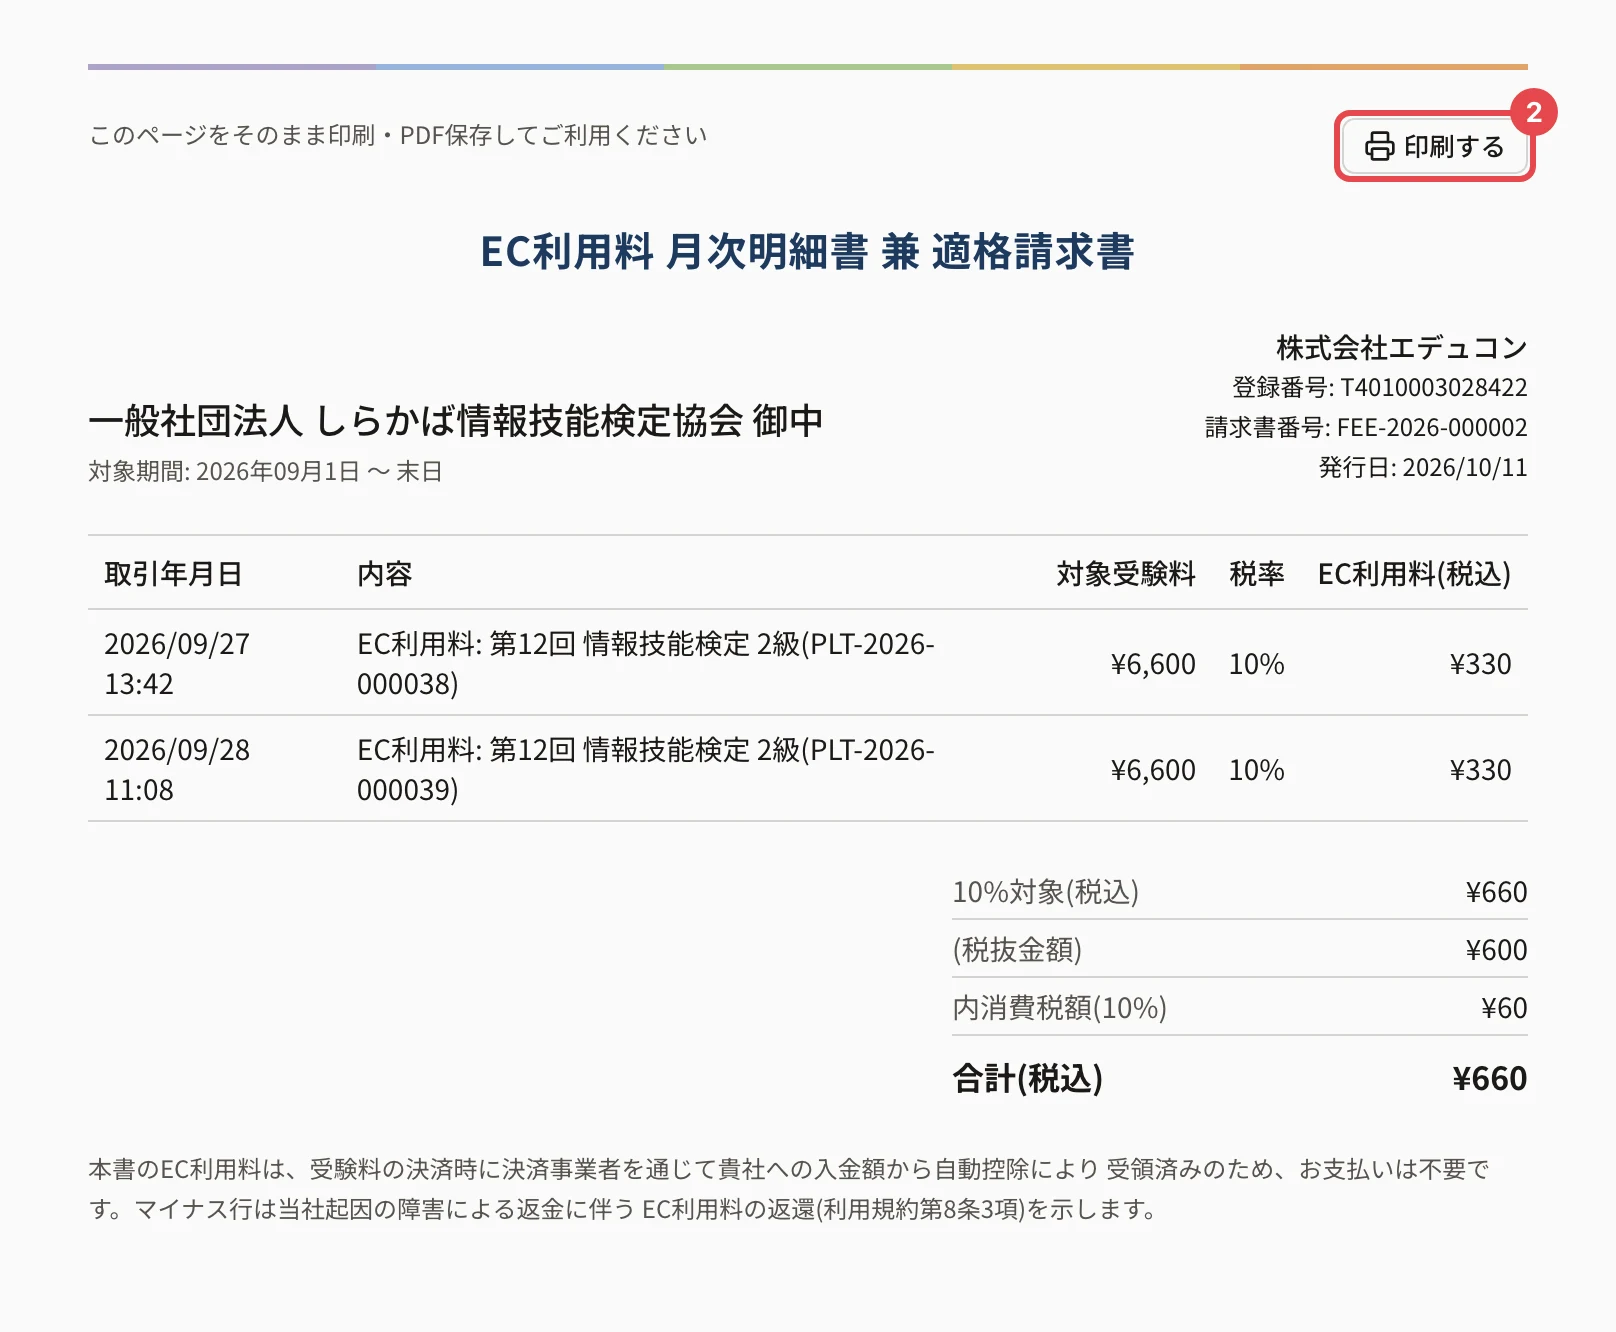Click the 取引年月日 column header

coord(173,573)
